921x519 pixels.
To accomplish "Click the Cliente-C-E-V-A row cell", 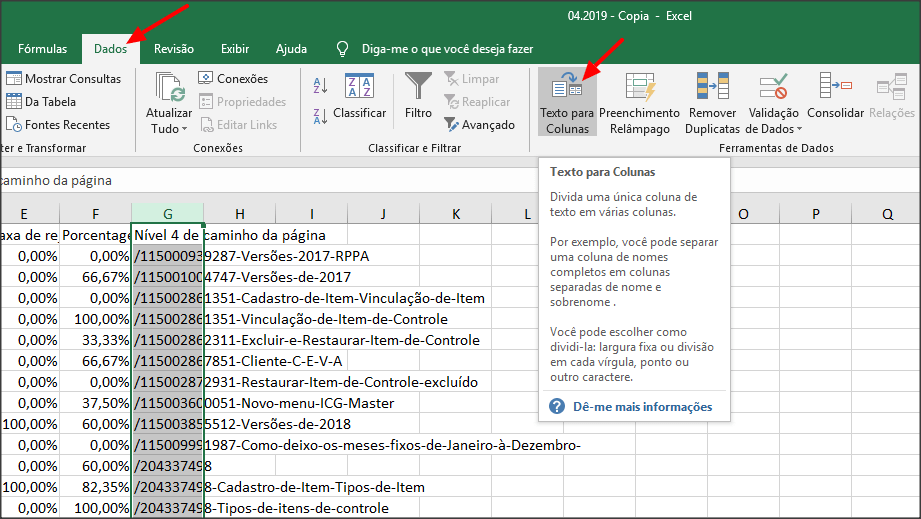I will [167, 361].
